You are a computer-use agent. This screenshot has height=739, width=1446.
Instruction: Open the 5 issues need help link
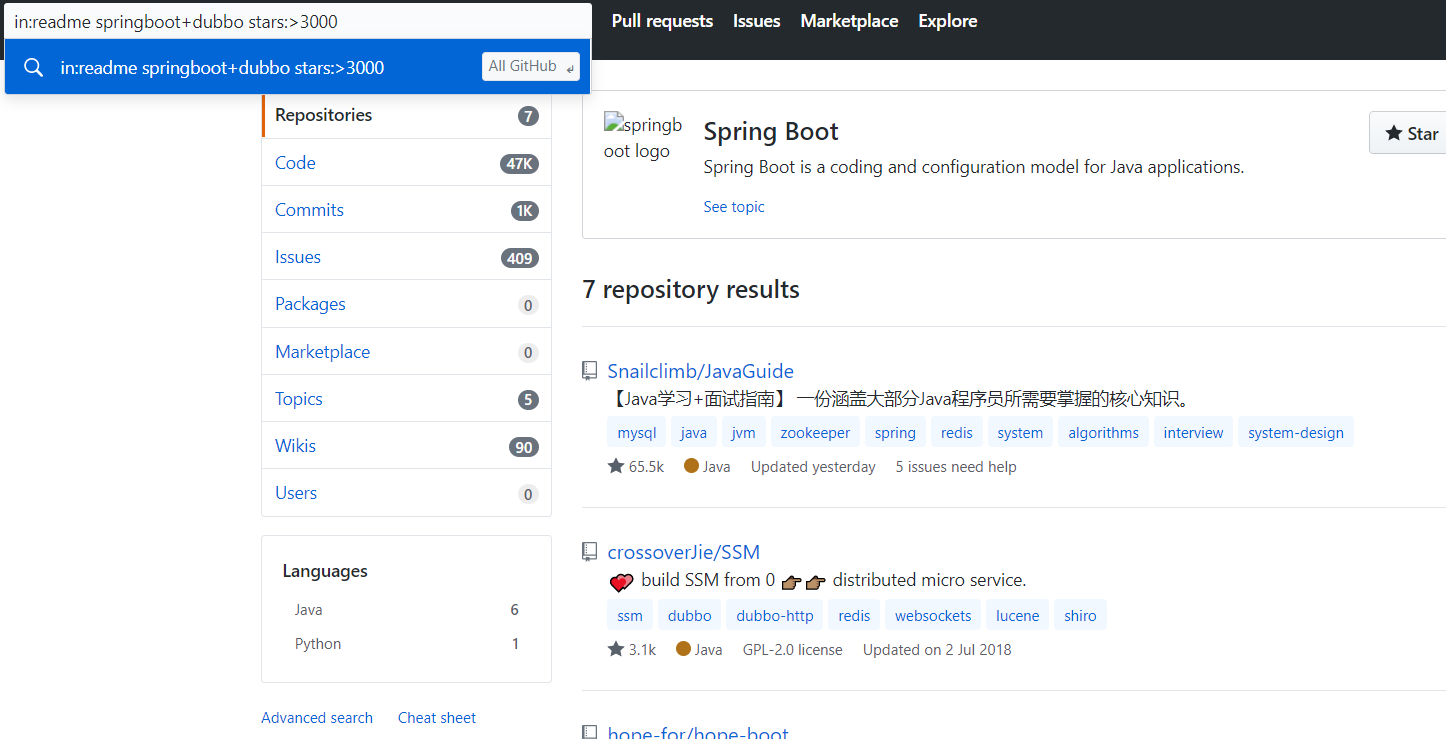pos(956,467)
